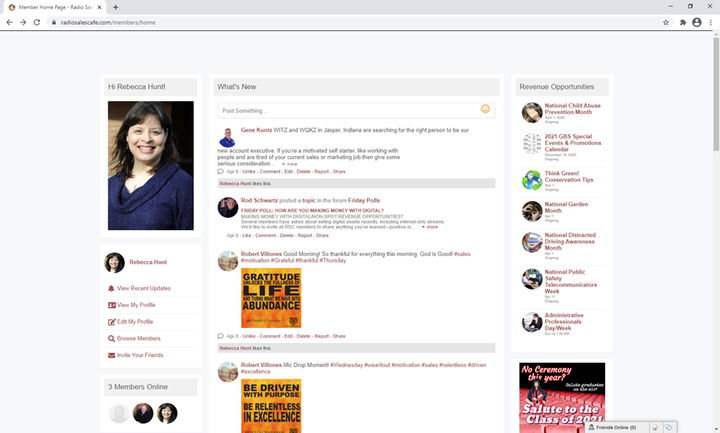
Task: Click the envelope icon for Invite Your Friends
Action: coord(112,355)
